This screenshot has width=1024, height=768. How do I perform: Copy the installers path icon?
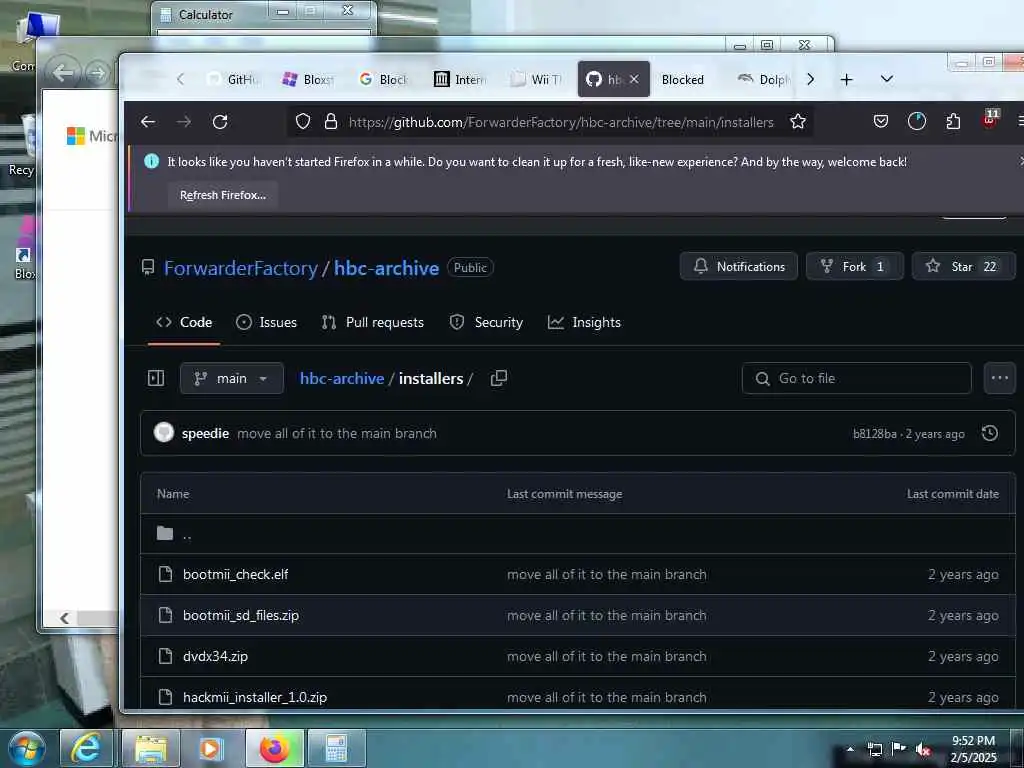pyautogui.click(x=499, y=378)
